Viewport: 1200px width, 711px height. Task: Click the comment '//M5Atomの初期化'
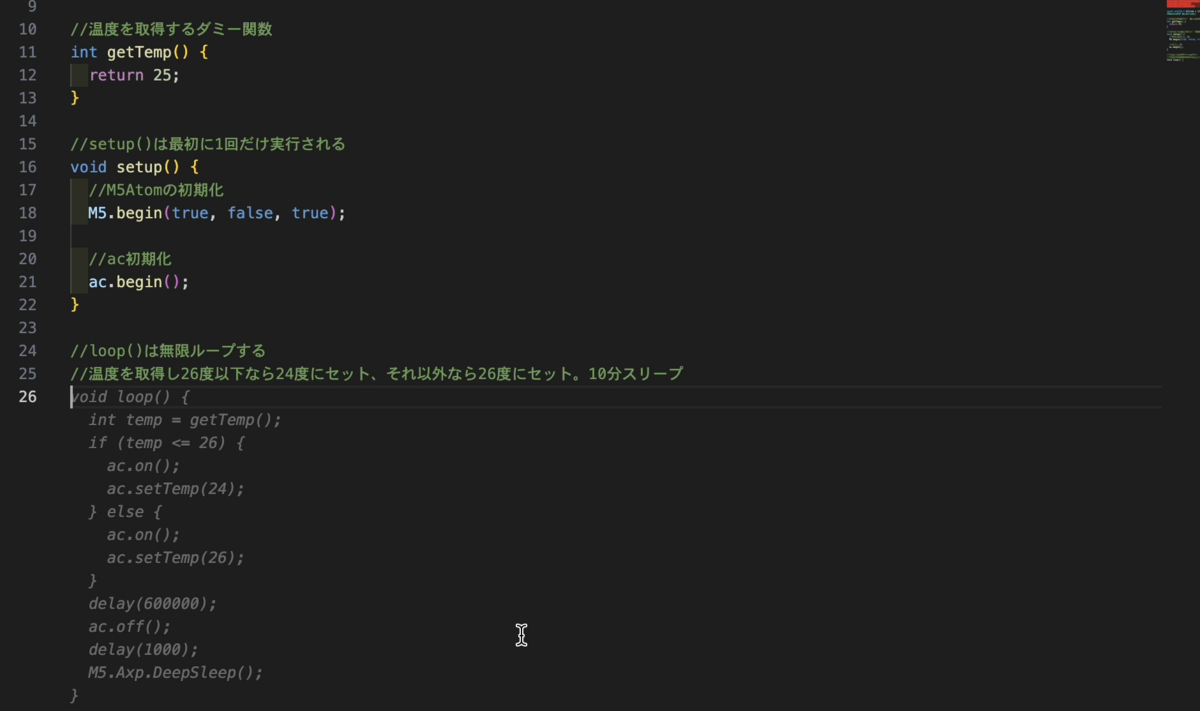[155, 190]
